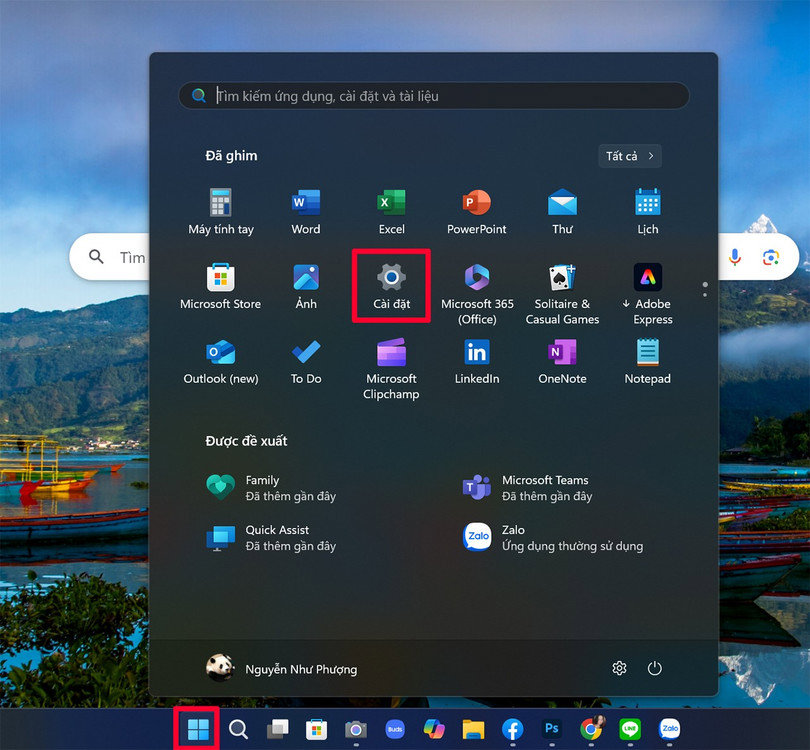Image resolution: width=810 pixels, height=750 pixels.
Task: Start PowerPoint
Action: click(x=476, y=205)
